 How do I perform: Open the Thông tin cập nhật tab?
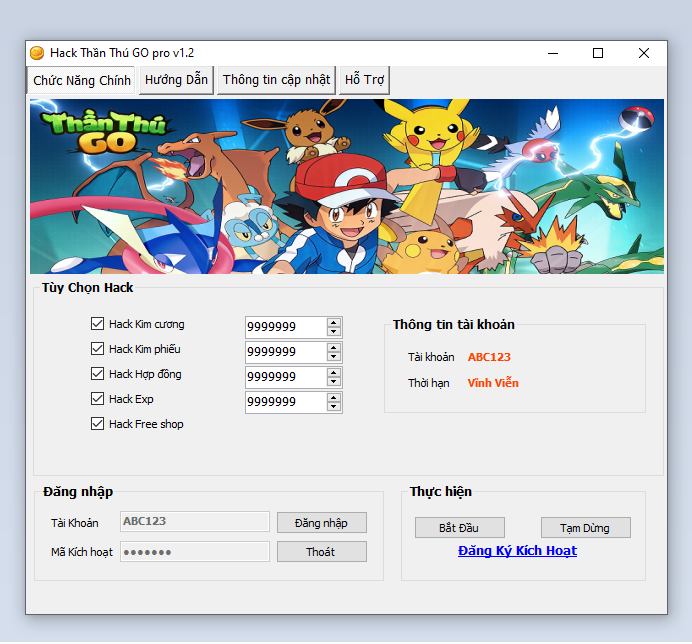coord(276,80)
